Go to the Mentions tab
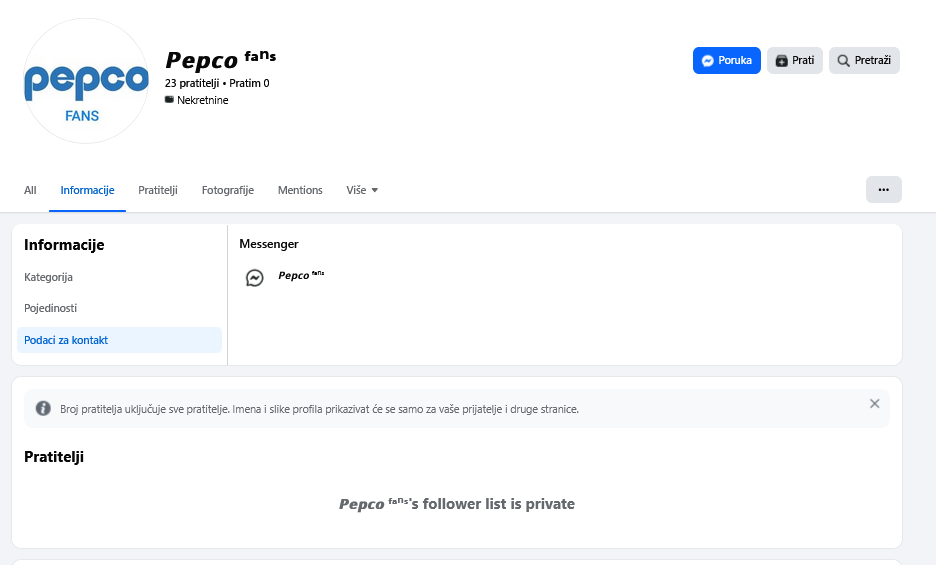The height and width of the screenshot is (565, 936). pos(300,190)
